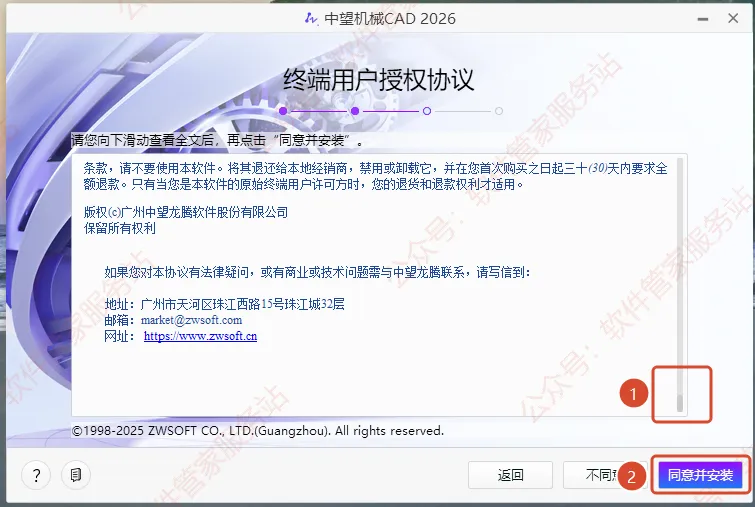This screenshot has height=507, width=755.
Task: Click the 不同意 button
Action: (x=605, y=475)
